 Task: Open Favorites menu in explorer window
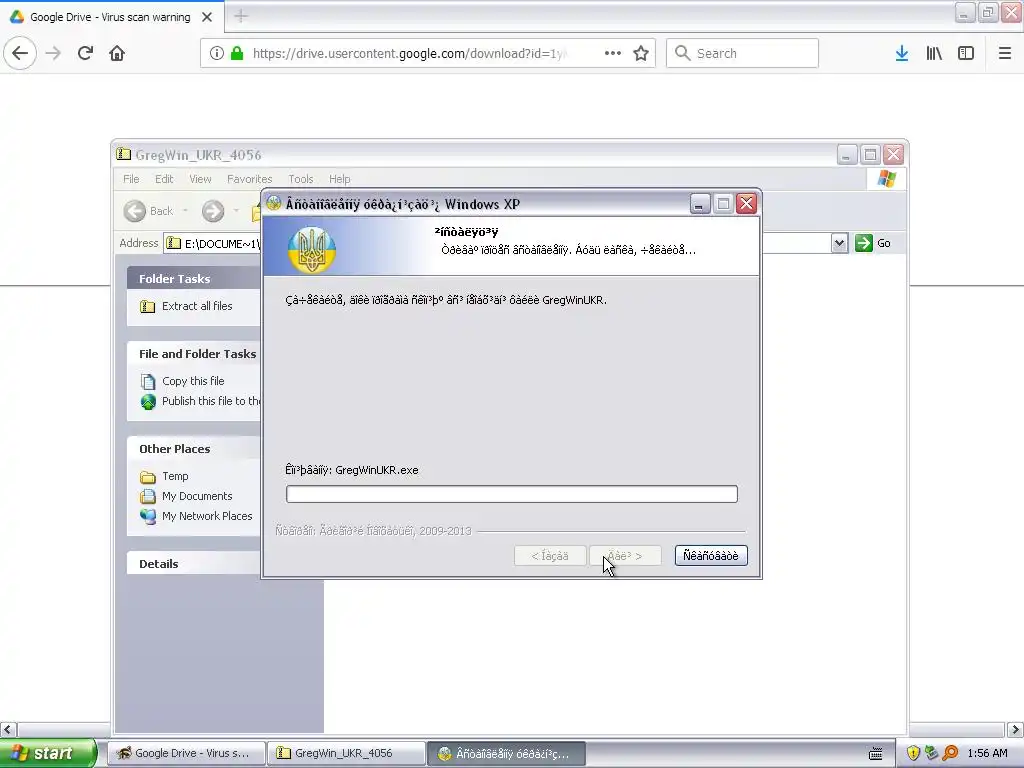(249, 178)
